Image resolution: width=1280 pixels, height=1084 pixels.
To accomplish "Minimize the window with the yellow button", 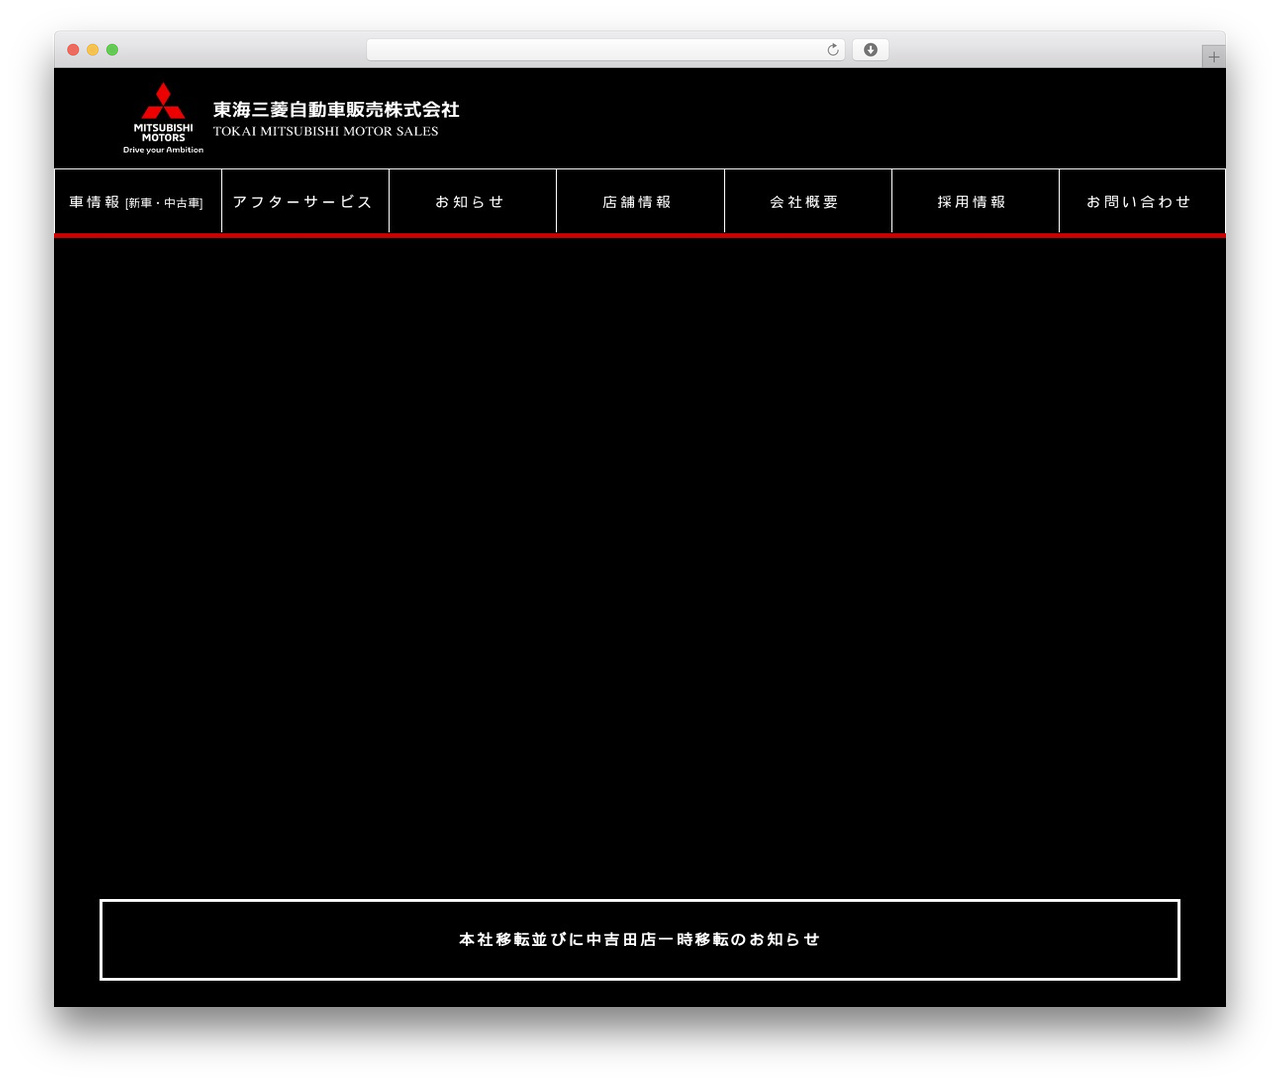I will point(93,50).
